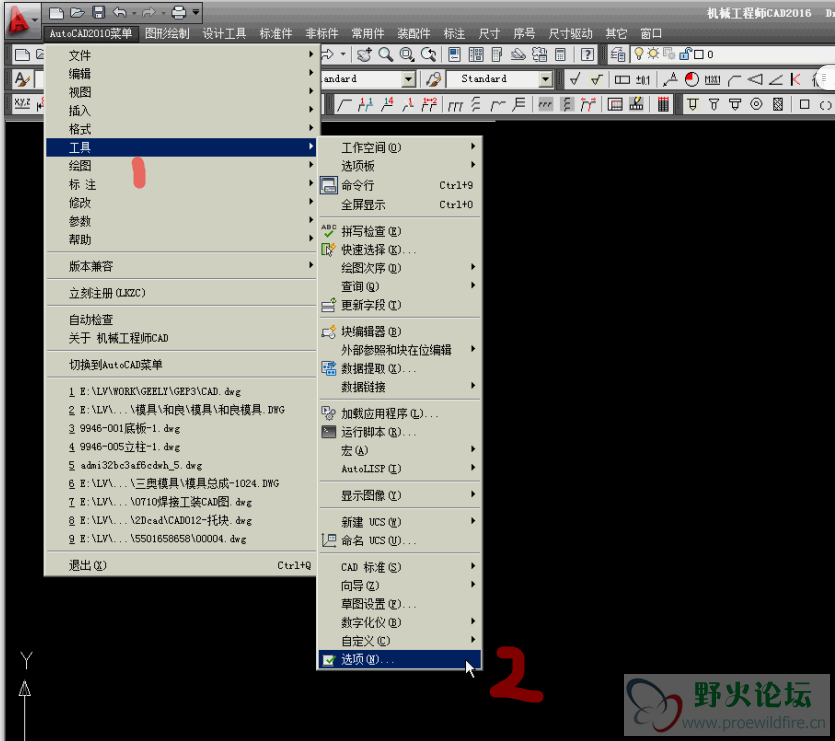Click the Open folder icon in quick access bar
This screenshot has width=835, height=741.
77,12
